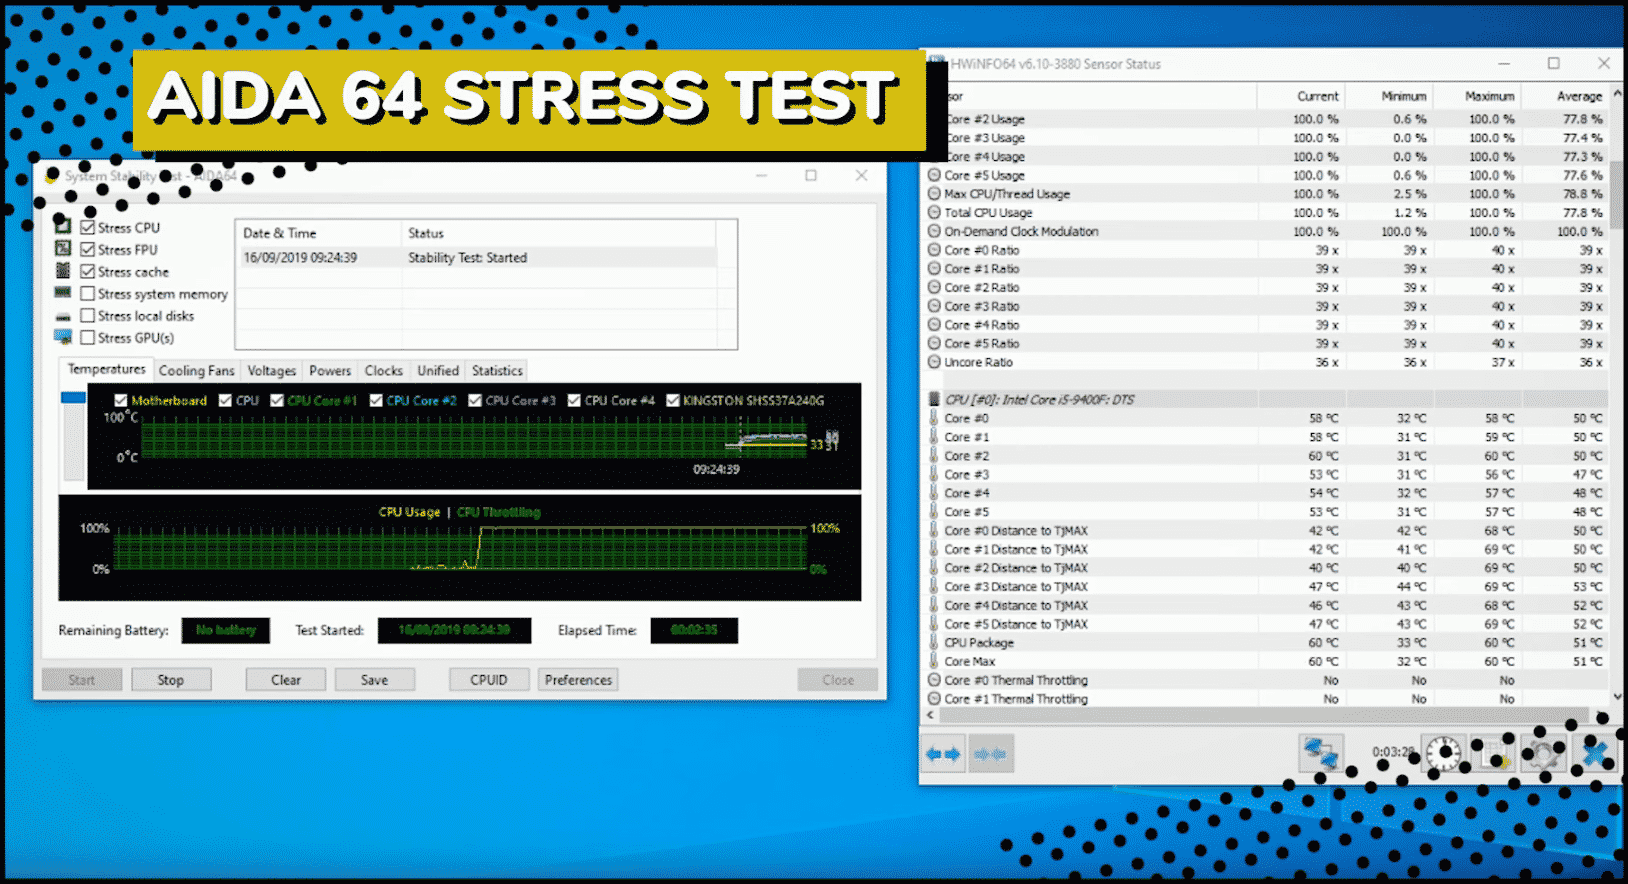Click sensor icon of Core #0 Thermal Throttling row
Viewport: 1628px width, 884px height.
pyautogui.click(x=935, y=680)
